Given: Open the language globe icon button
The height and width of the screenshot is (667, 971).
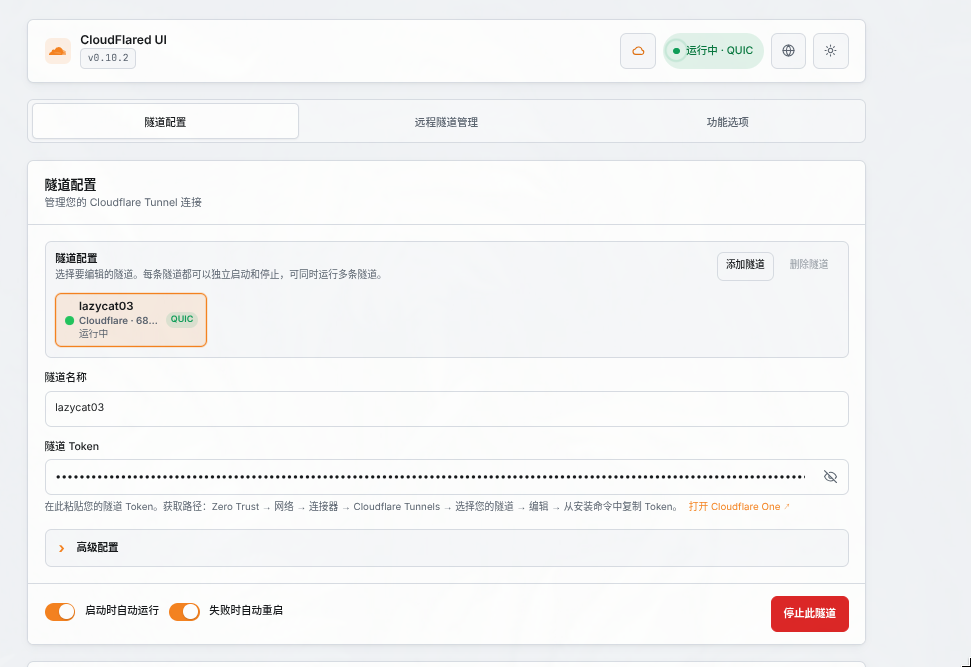Looking at the screenshot, I should 788,51.
